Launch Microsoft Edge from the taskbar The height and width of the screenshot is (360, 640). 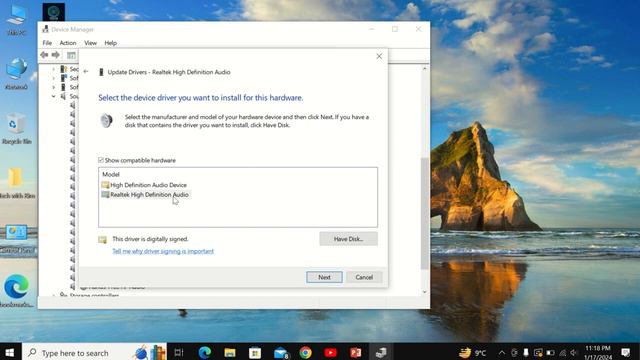pyautogui.click(x=204, y=352)
